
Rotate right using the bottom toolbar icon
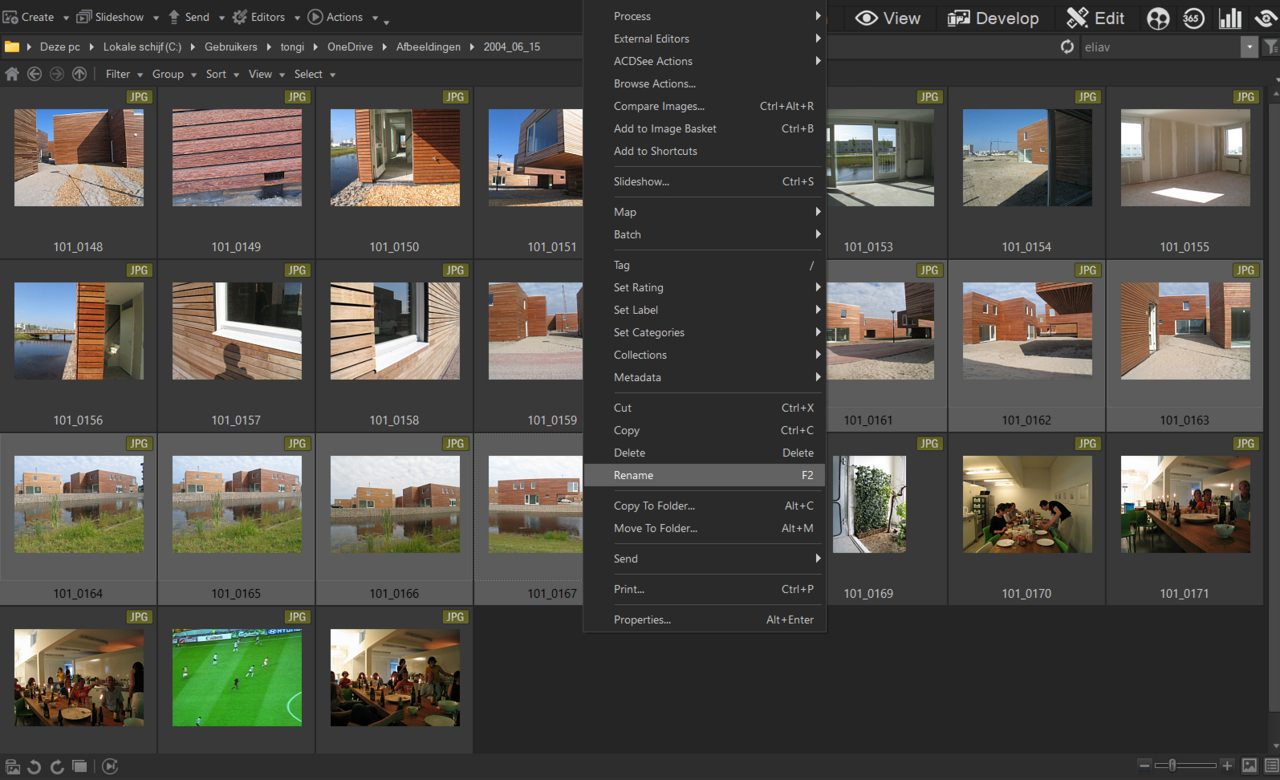click(57, 767)
